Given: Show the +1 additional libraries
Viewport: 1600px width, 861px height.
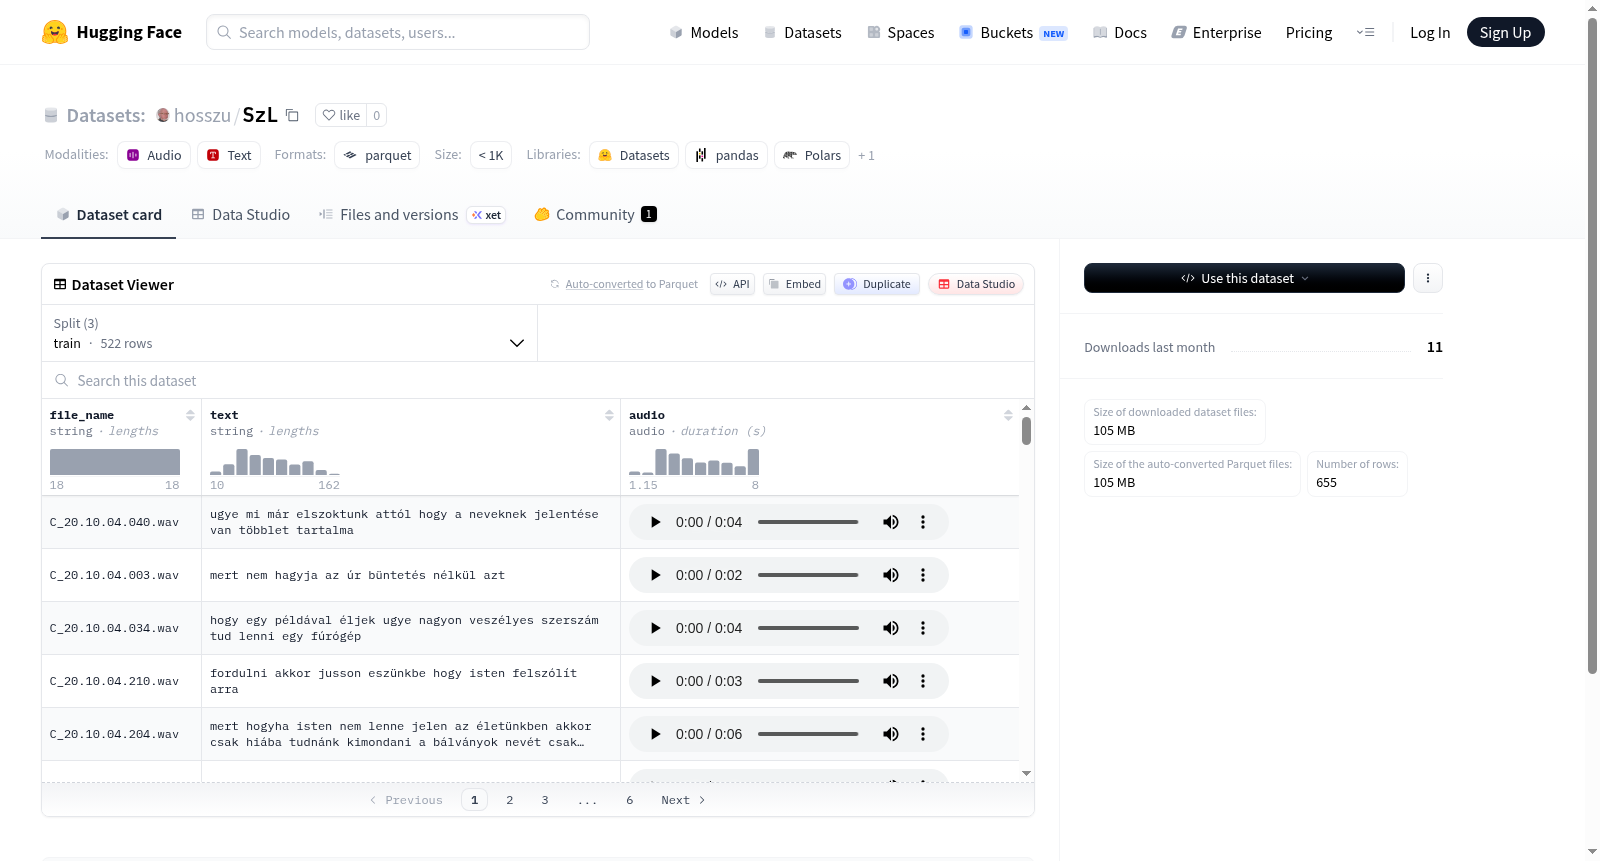Looking at the screenshot, I should (866, 155).
